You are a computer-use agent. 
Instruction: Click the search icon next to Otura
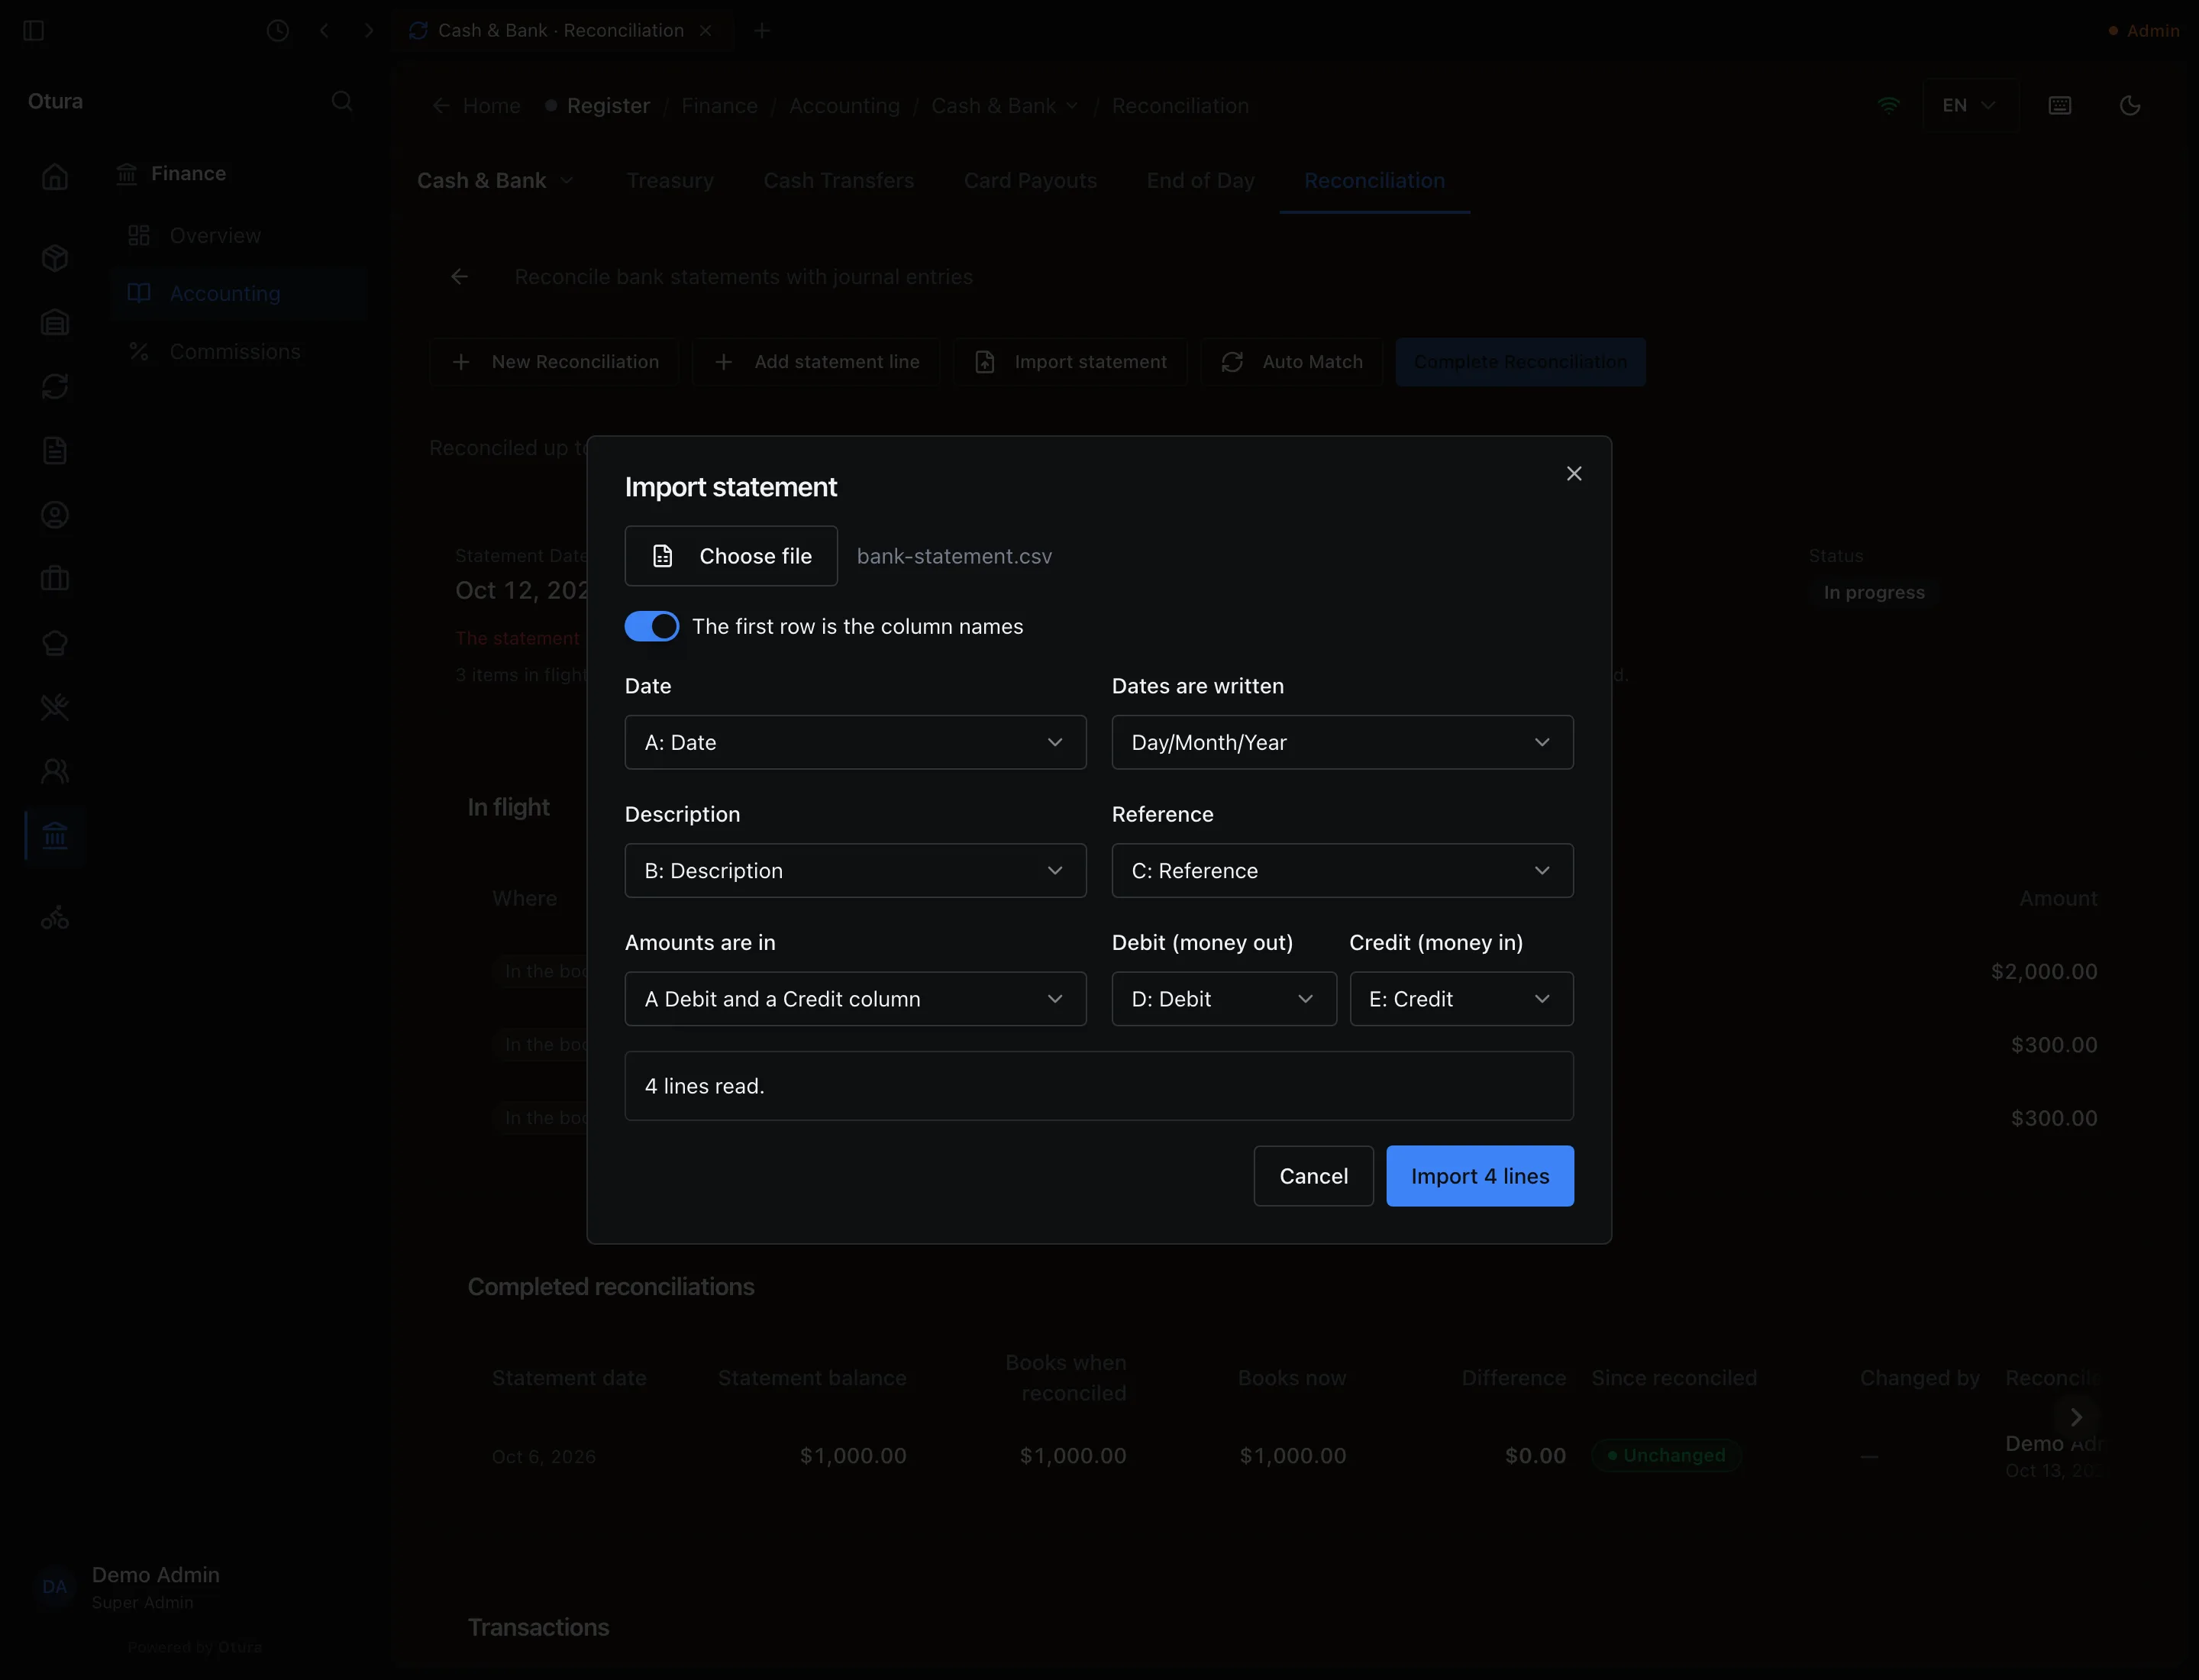click(342, 101)
